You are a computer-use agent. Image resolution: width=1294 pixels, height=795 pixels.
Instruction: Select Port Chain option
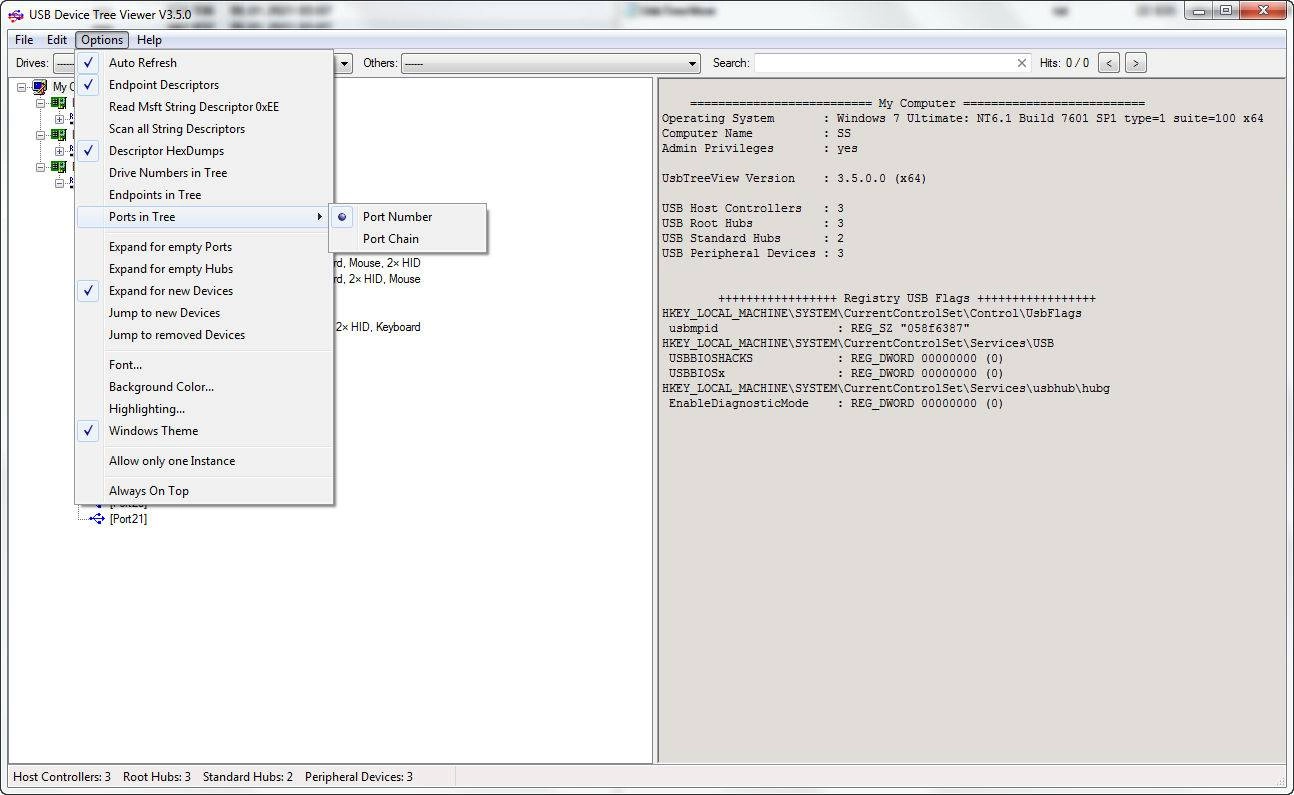click(x=408, y=239)
